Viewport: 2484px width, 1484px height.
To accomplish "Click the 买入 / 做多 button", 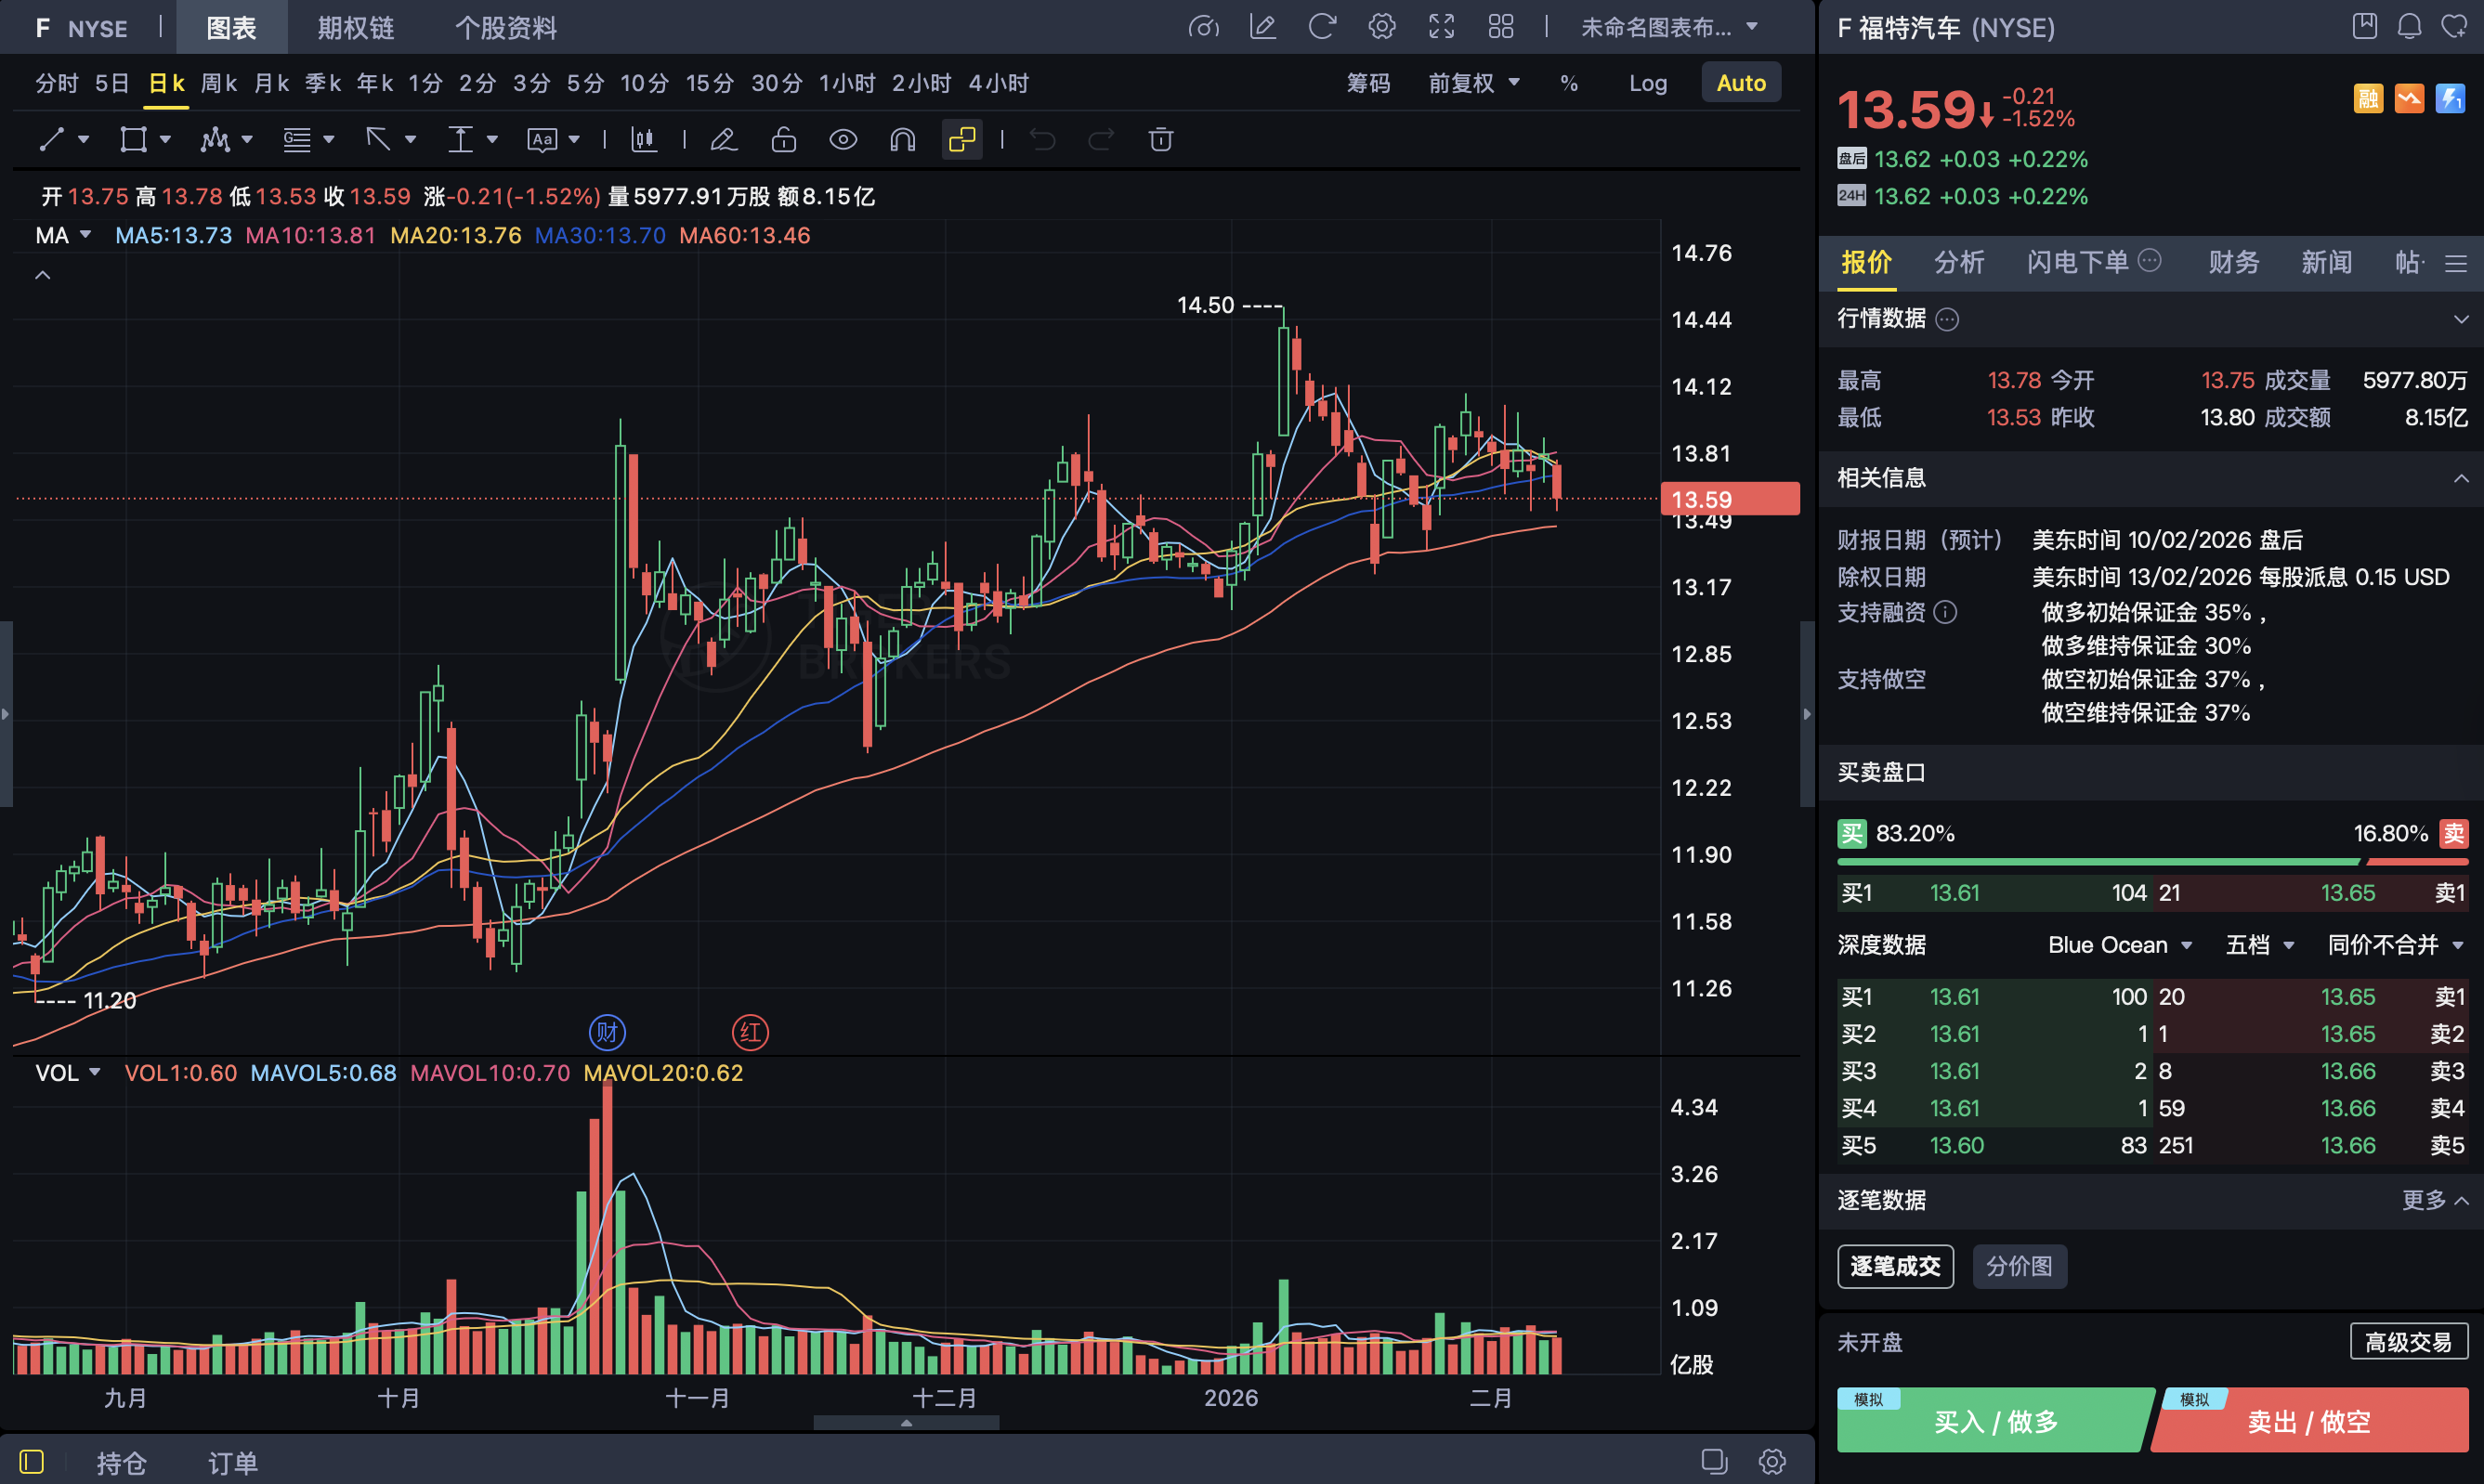I will coord(1994,1421).
